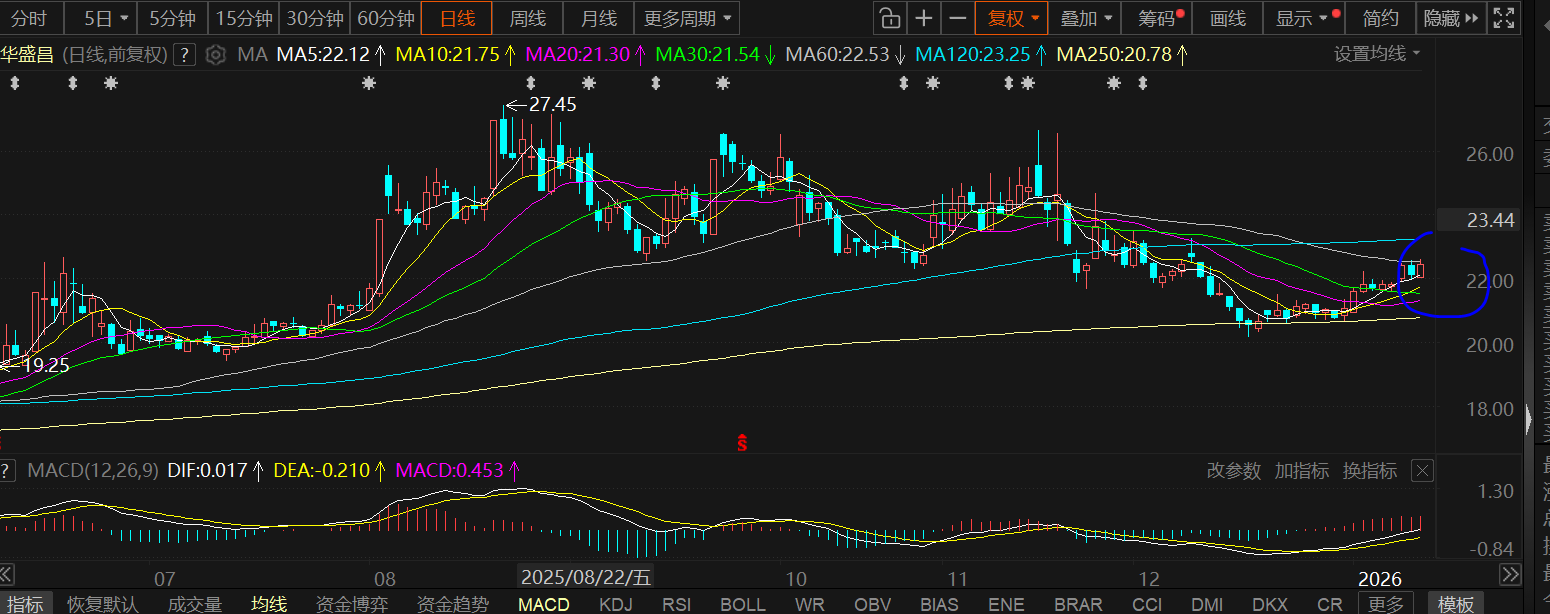Select the CR indicator

click(1330, 604)
